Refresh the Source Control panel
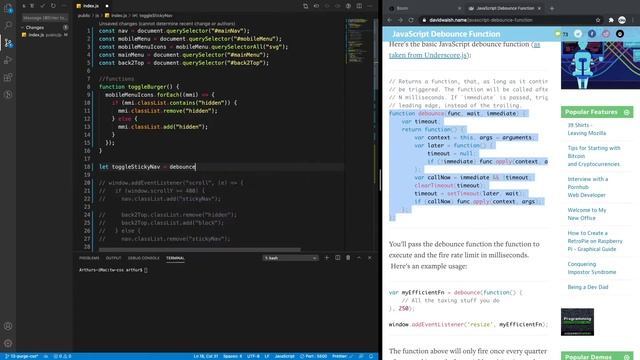The width and height of the screenshot is (640, 360). click(53, 6)
